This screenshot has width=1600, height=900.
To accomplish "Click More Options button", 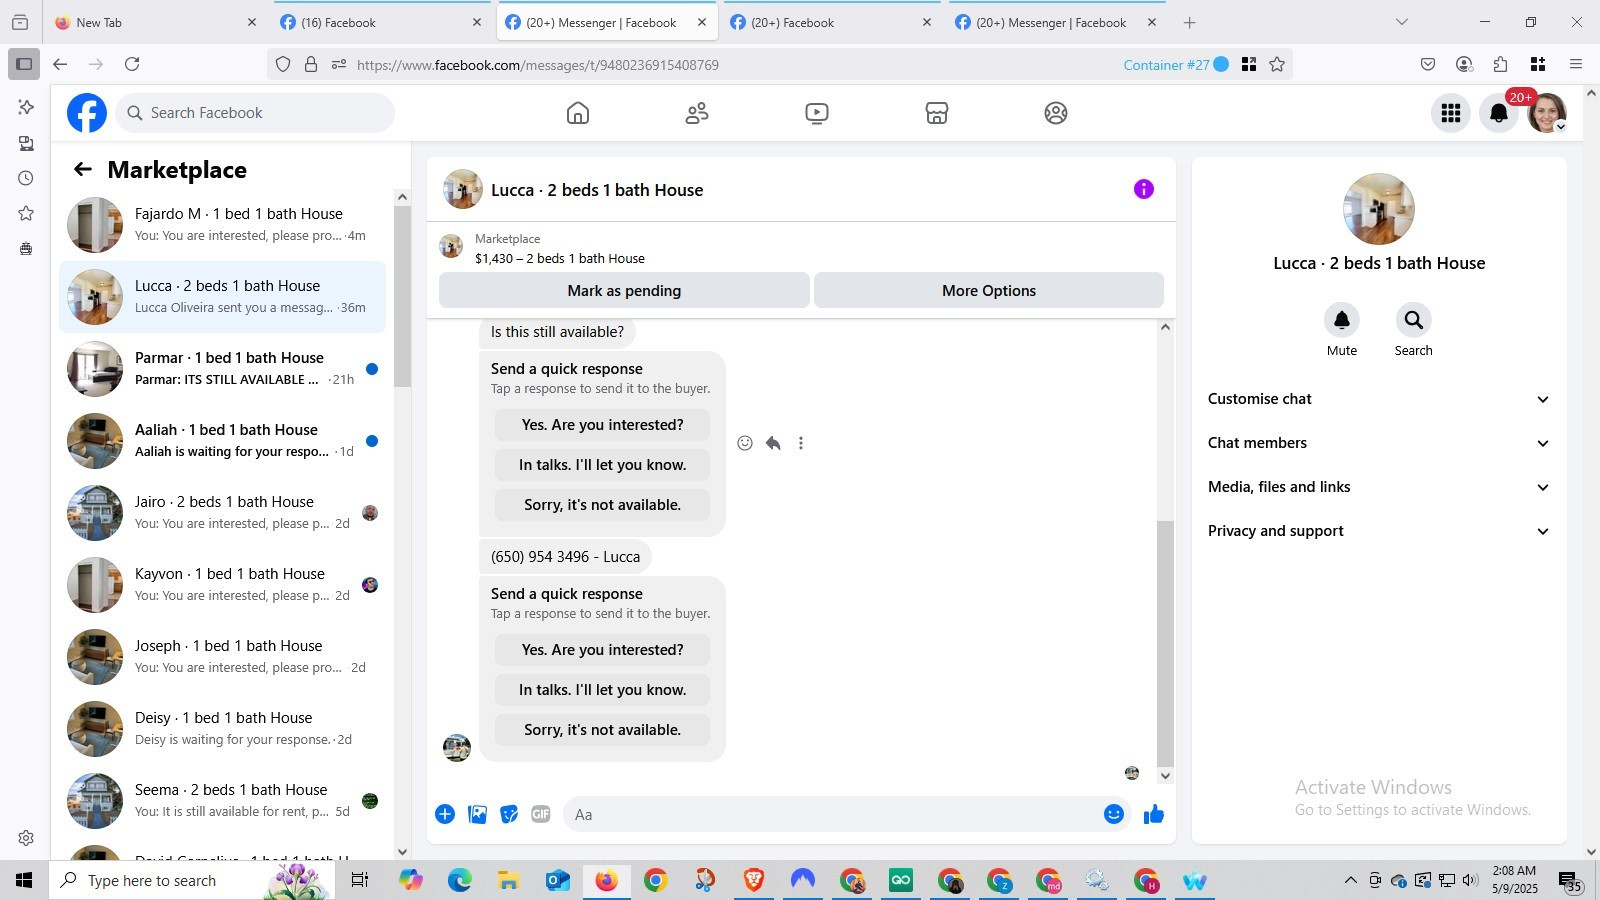I will coord(989,291).
